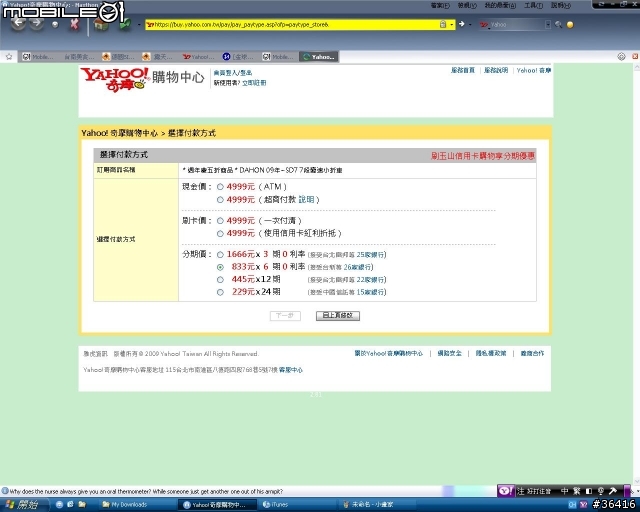Refresh the page with the green icon
This screenshot has width=640, height=512.
click(124, 24)
